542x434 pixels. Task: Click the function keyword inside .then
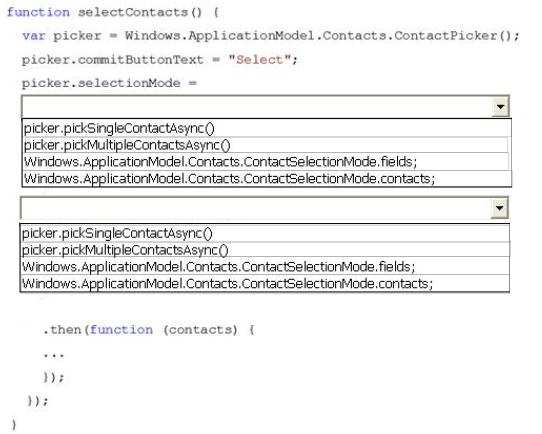[x=121, y=330]
